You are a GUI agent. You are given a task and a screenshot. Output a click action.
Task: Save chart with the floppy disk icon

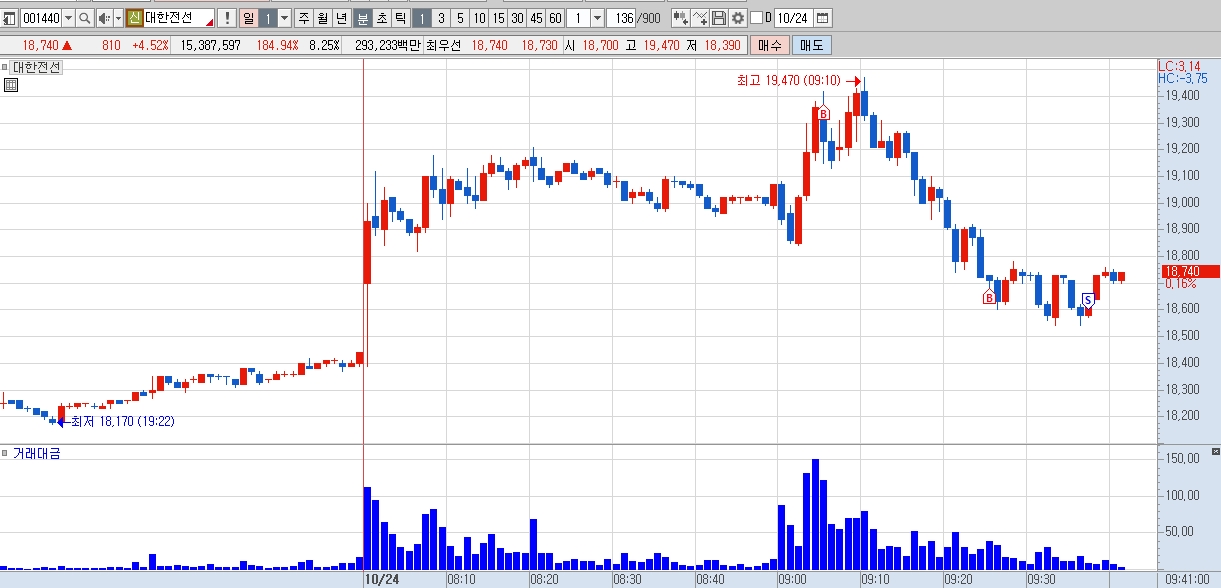(718, 18)
